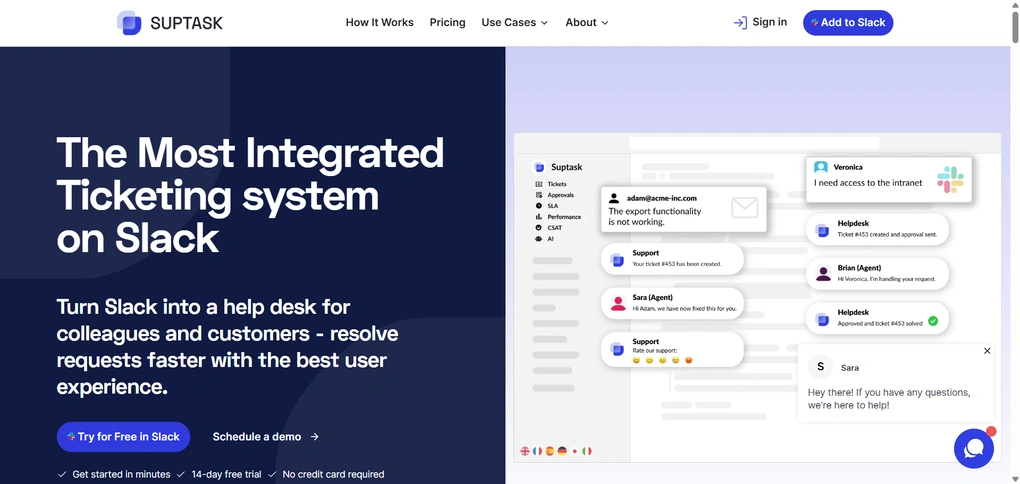Click the green checkmark on ticket solved message
Screen dimensions: 1020x484
(933, 321)
